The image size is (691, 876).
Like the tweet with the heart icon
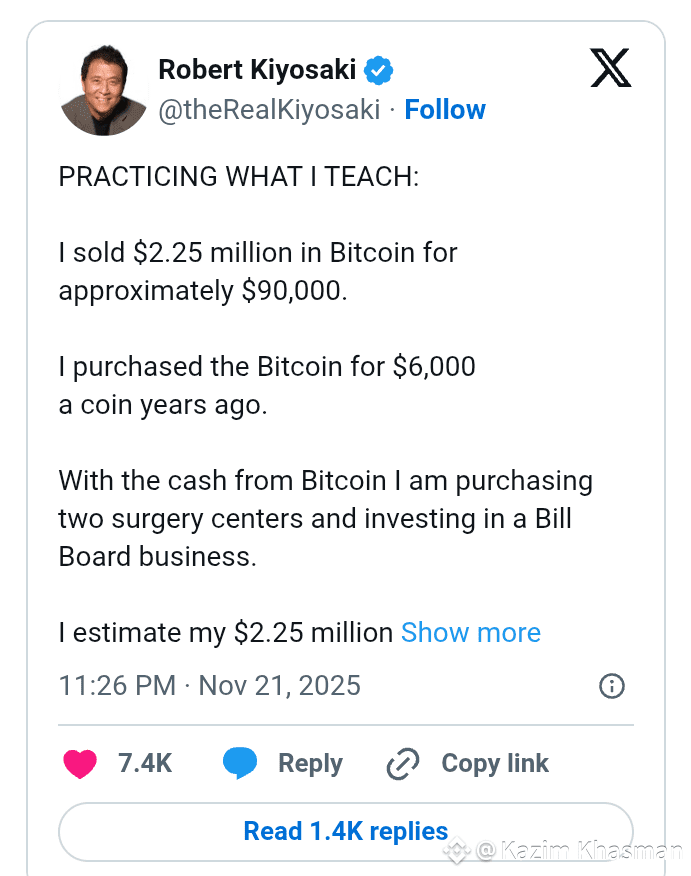pos(80,764)
